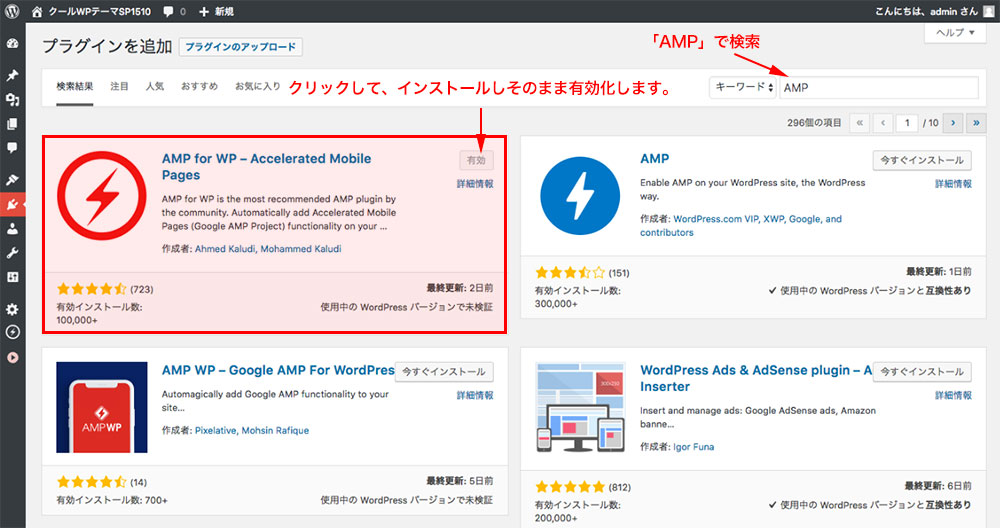Viewport: 1000px width, 528px height.
Task: Open Settings sliders icon in sidebar
Action: pos(12,277)
